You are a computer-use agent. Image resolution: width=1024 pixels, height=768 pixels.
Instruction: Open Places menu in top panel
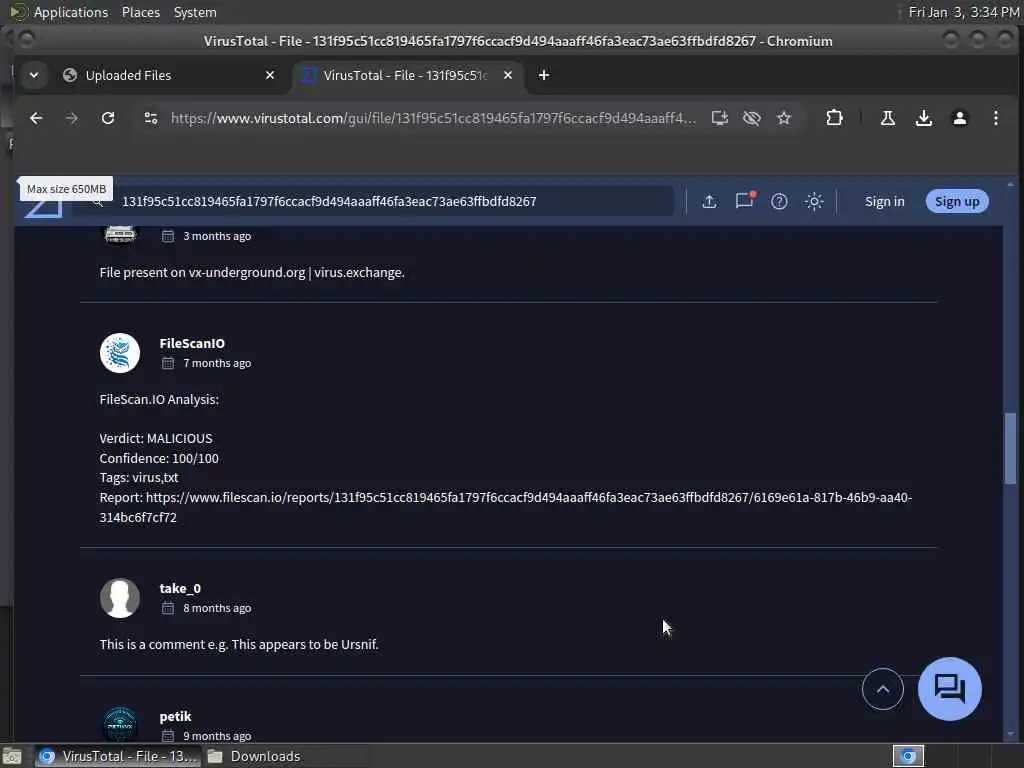point(140,12)
